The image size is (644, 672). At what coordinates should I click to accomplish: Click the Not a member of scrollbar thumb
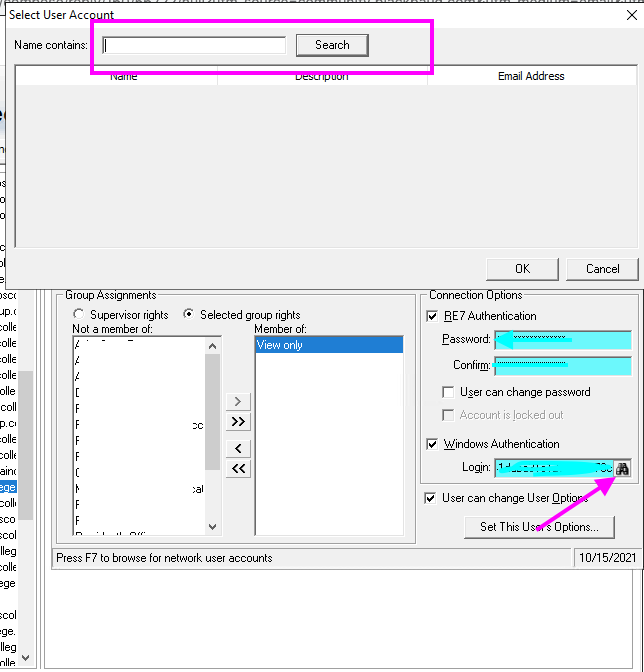[213, 412]
